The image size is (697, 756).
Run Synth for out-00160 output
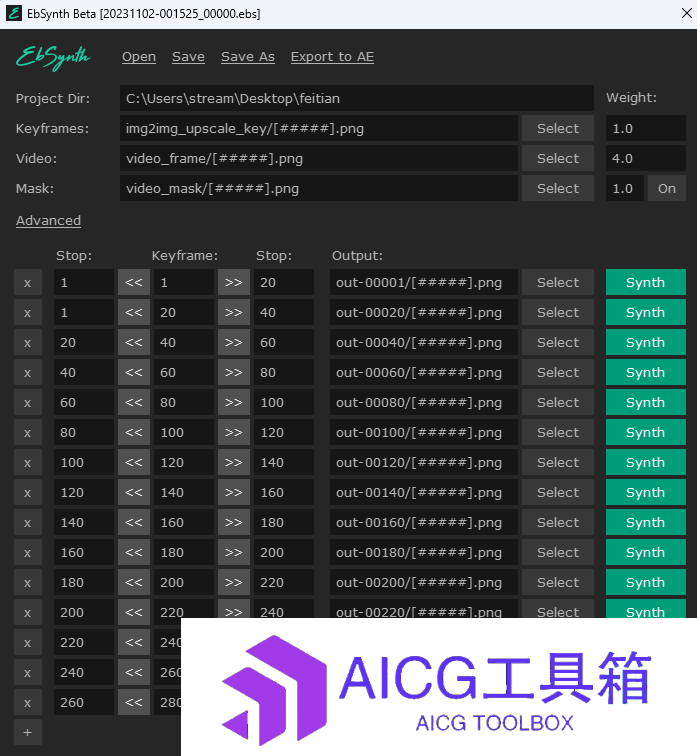click(x=645, y=522)
